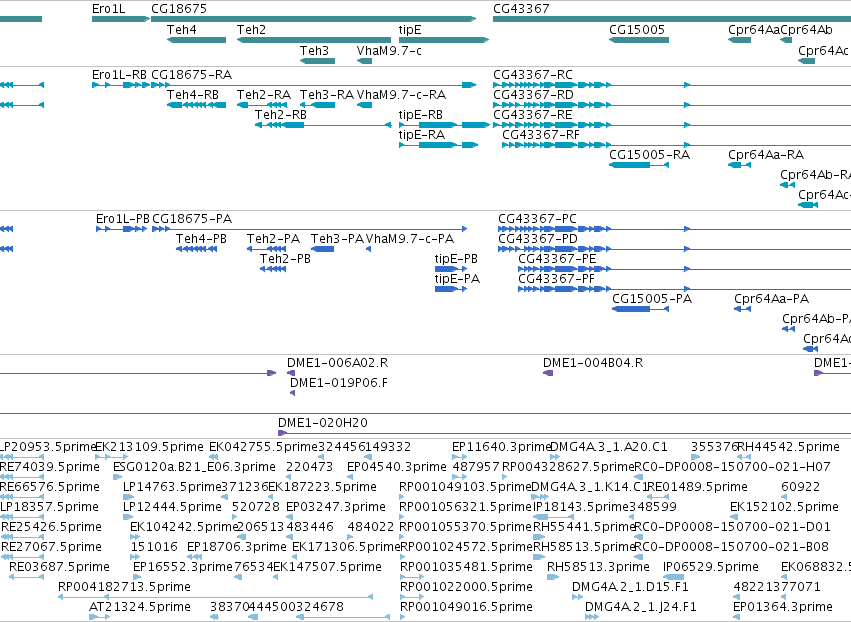Select the ESG0120a.B21_E06.3prime EST label

pos(194,467)
